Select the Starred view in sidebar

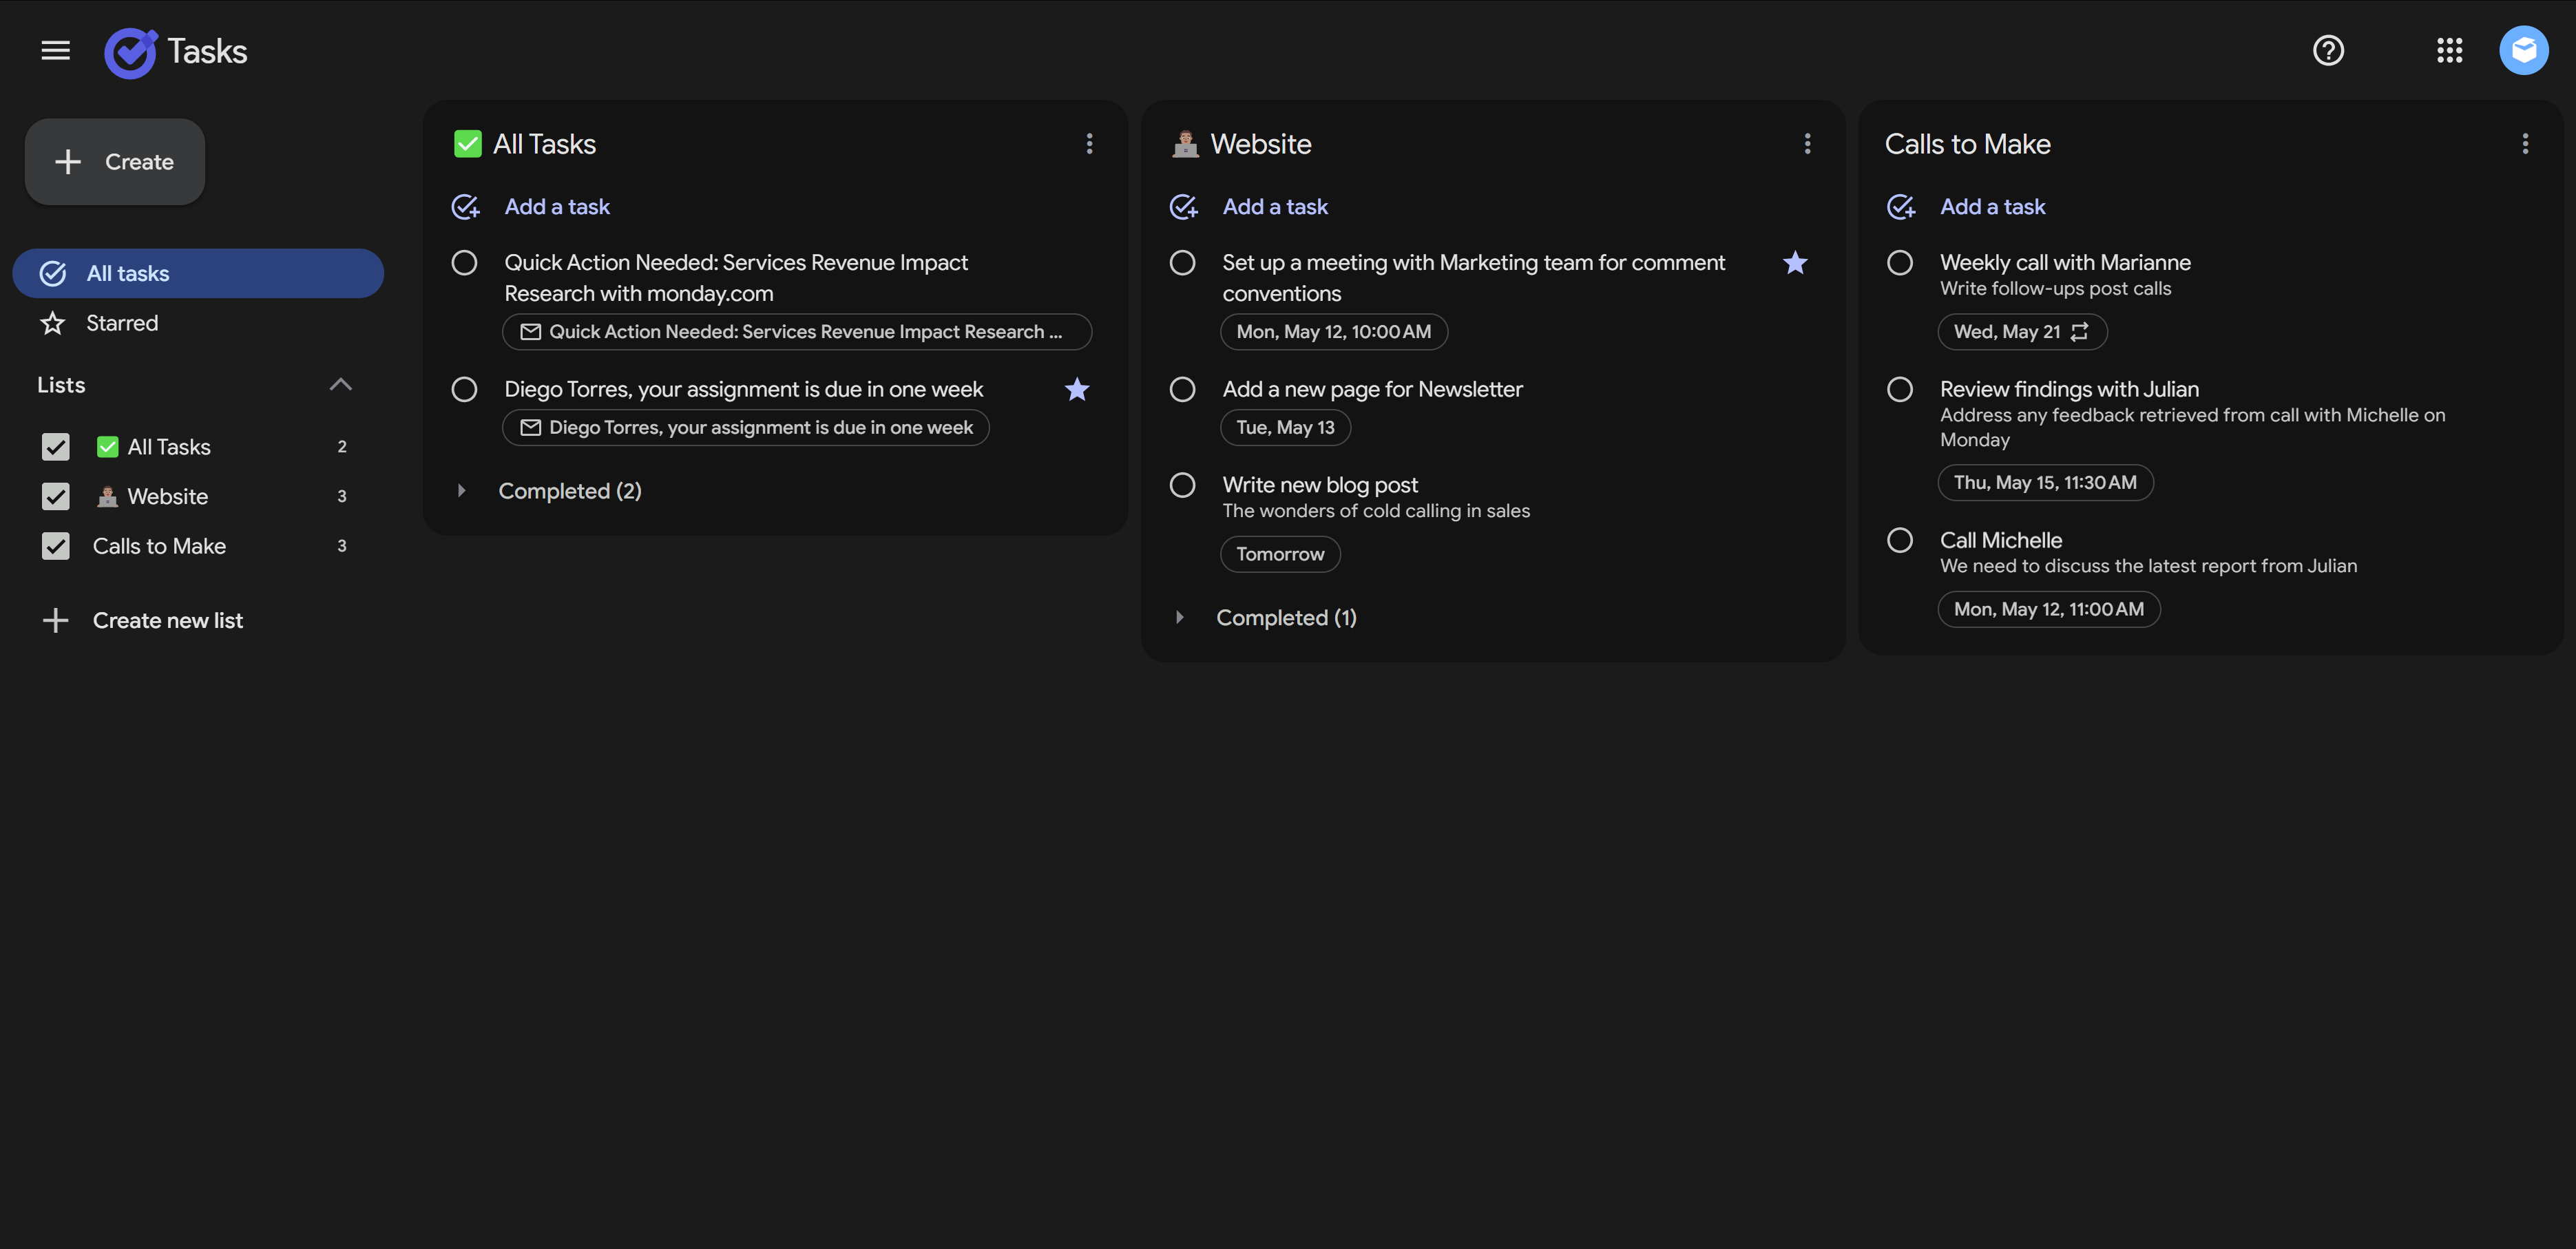click(x=121, y=323)
